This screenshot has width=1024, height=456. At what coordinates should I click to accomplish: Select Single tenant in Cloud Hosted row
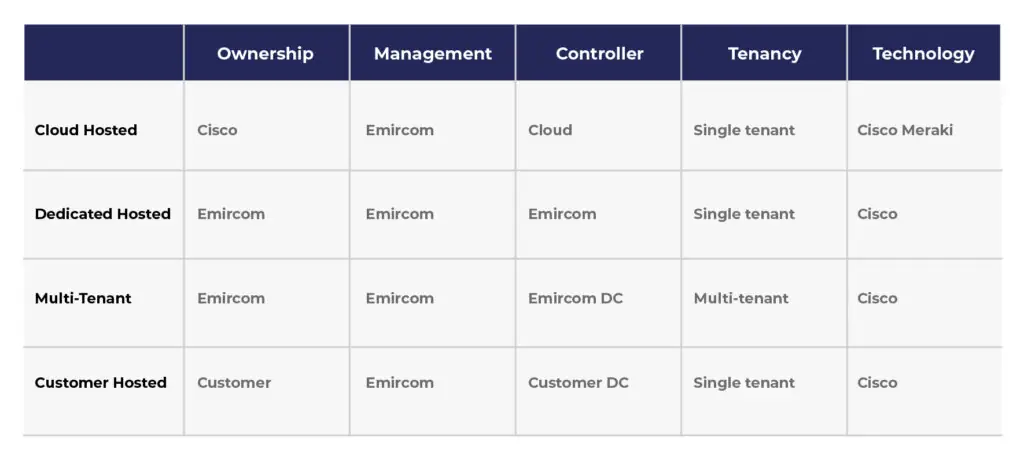click(744, 130)
